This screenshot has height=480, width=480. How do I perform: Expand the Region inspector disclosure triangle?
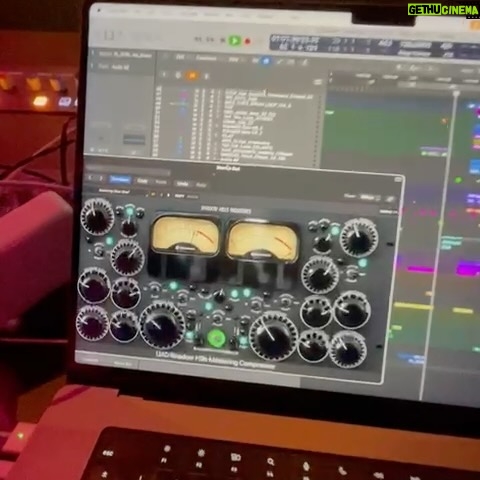click(93, 53)
